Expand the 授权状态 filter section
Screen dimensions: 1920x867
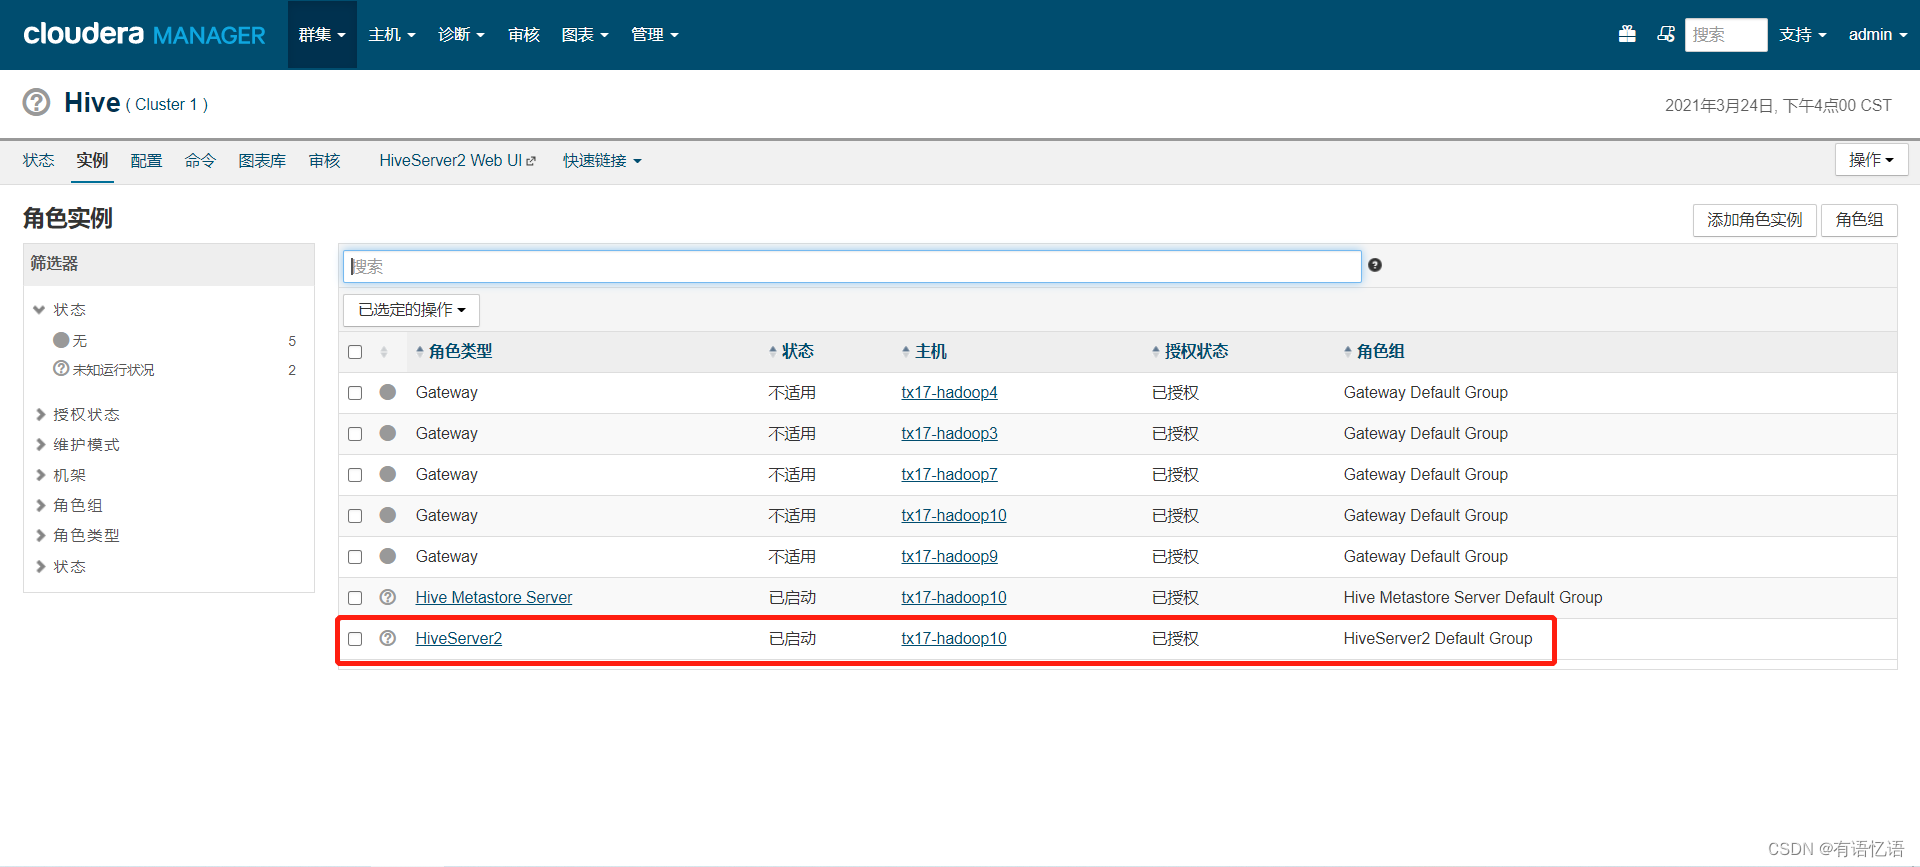point(78,415)
